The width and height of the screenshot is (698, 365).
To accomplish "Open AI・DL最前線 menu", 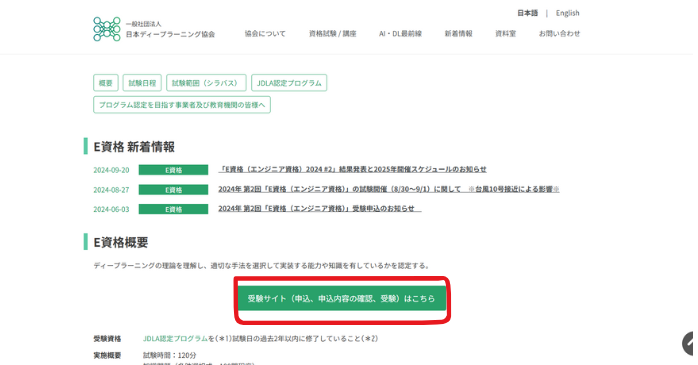I will pos(400,34).
